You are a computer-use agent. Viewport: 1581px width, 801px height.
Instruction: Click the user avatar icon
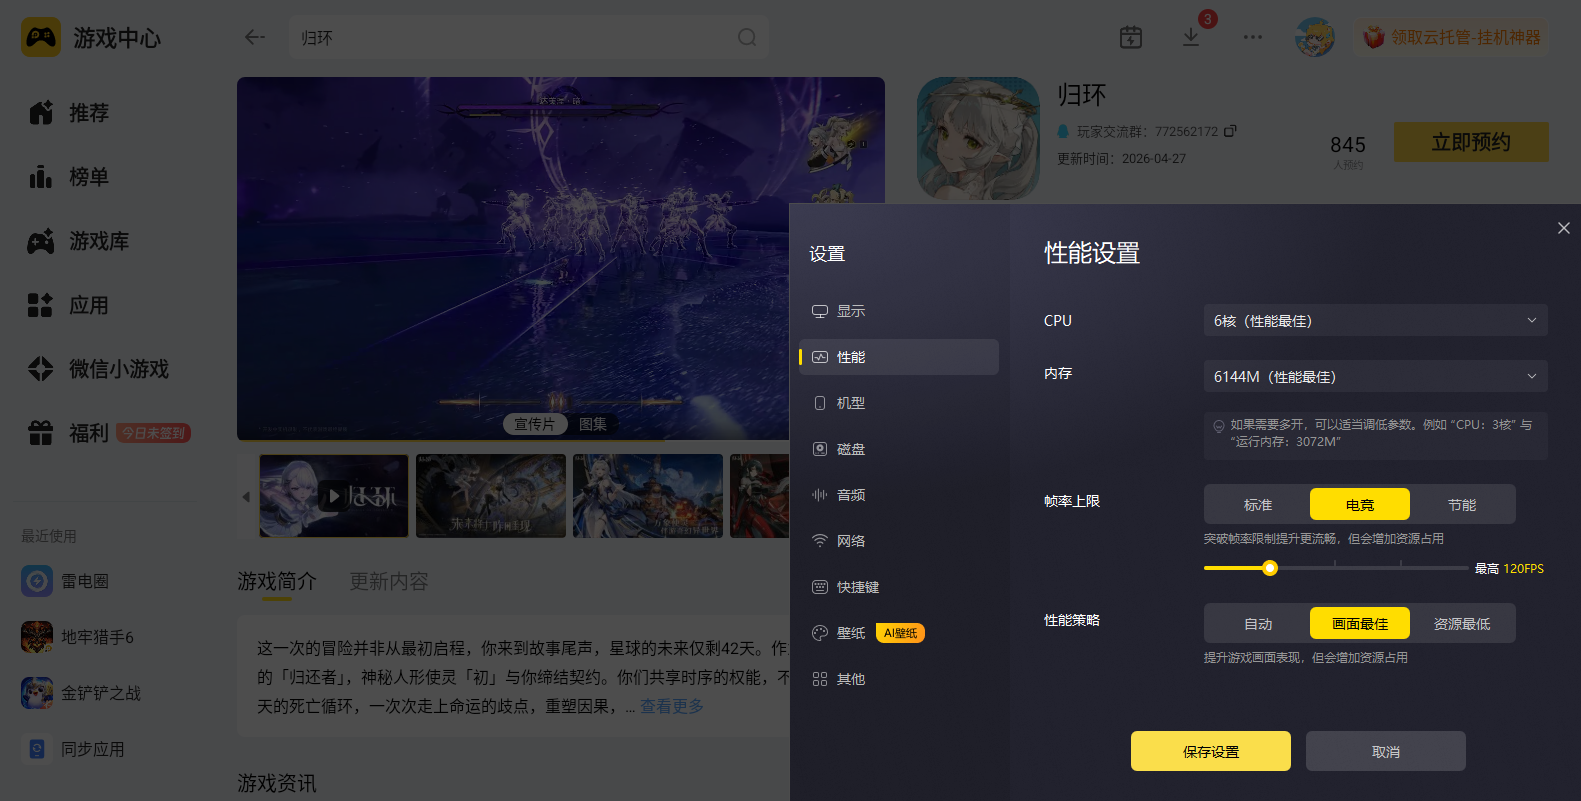[1315, 37]
